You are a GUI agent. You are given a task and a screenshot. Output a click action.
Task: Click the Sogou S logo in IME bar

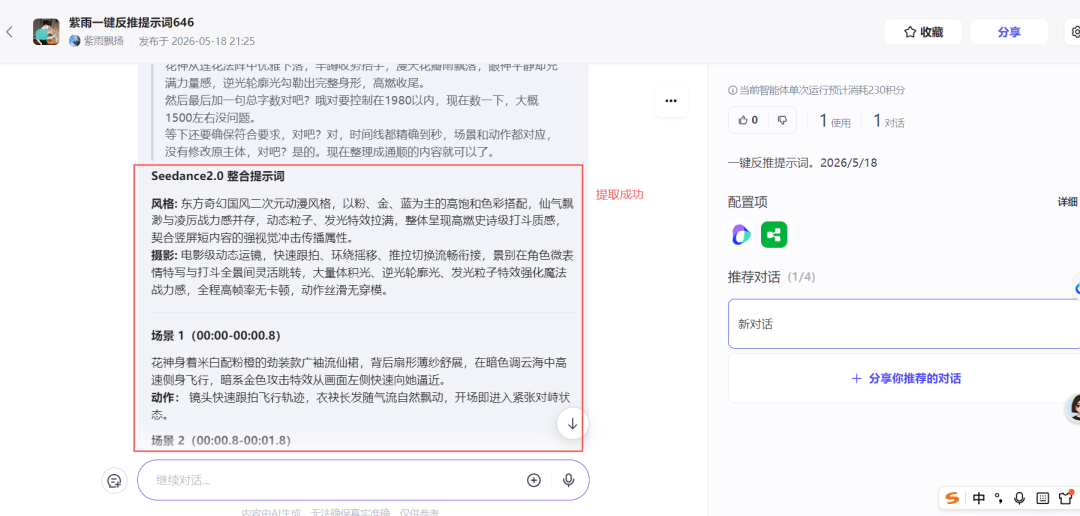(x=953, y=498)
